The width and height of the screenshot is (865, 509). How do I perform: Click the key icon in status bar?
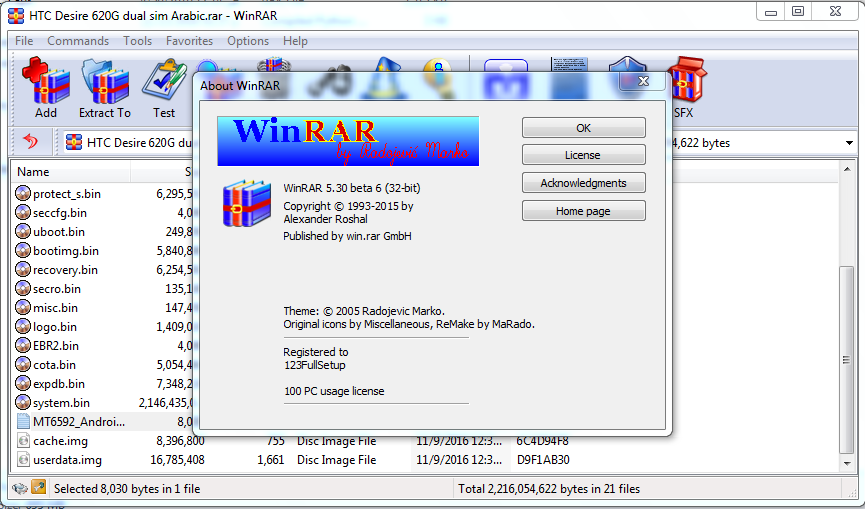click(x=39, y=487)
